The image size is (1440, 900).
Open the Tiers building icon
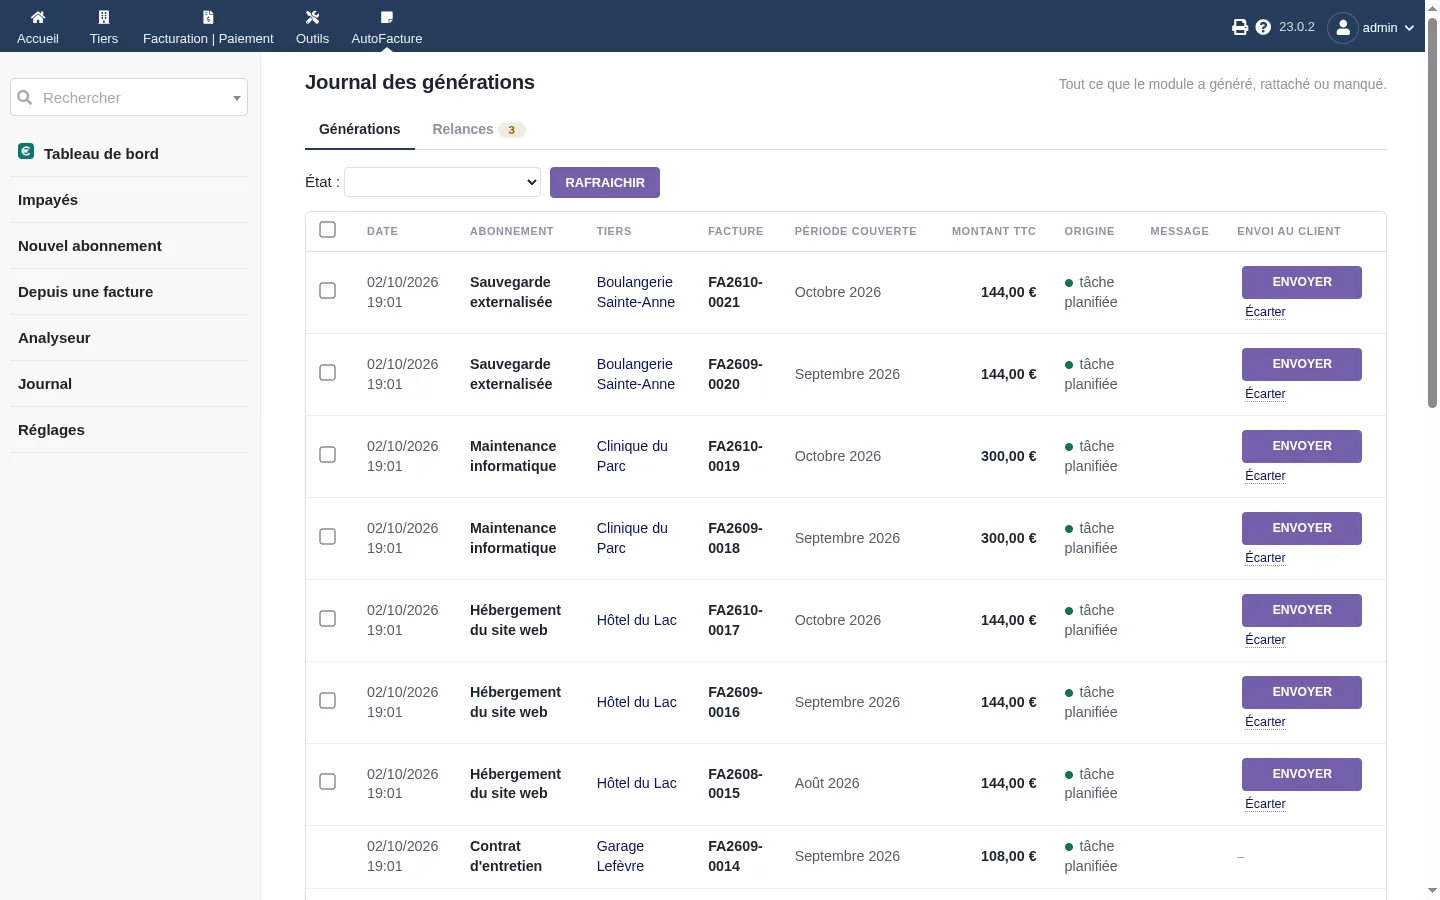click(x=104, y=17)
